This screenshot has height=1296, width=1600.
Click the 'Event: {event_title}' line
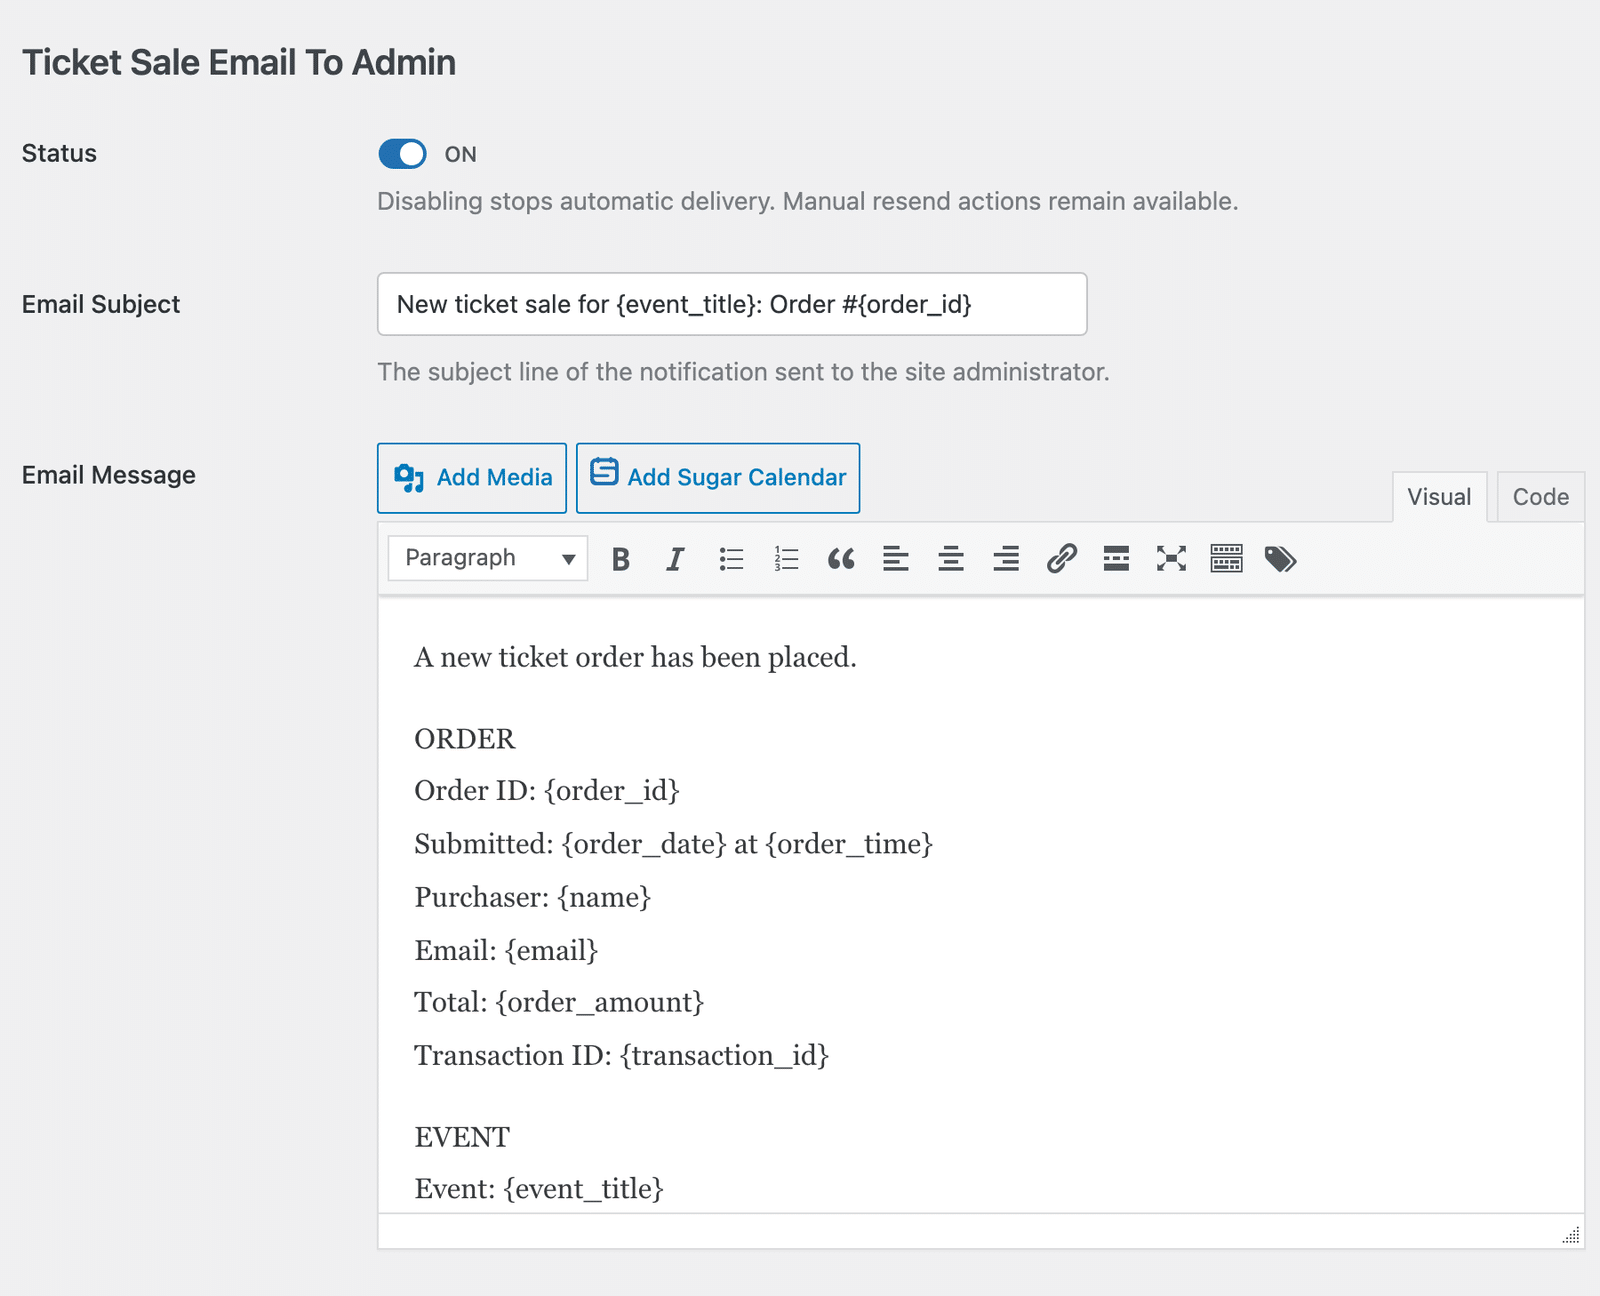[539, 1188]
